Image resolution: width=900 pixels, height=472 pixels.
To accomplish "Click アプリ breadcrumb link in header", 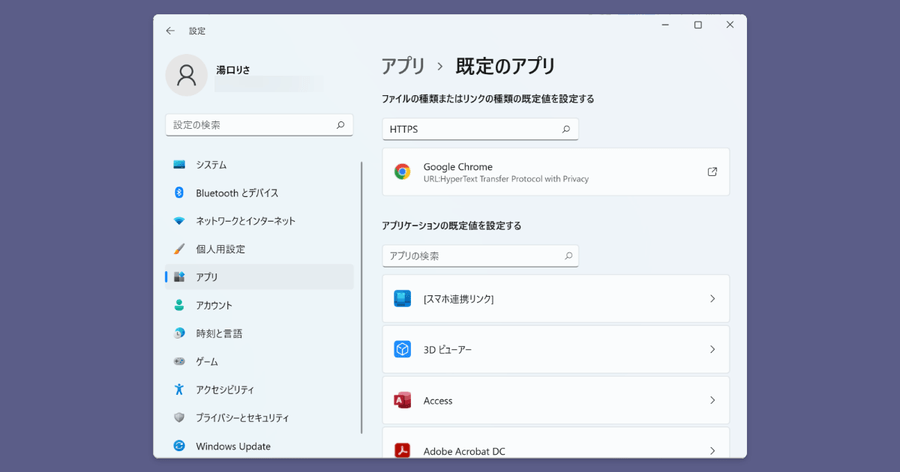I will [403, 67].
